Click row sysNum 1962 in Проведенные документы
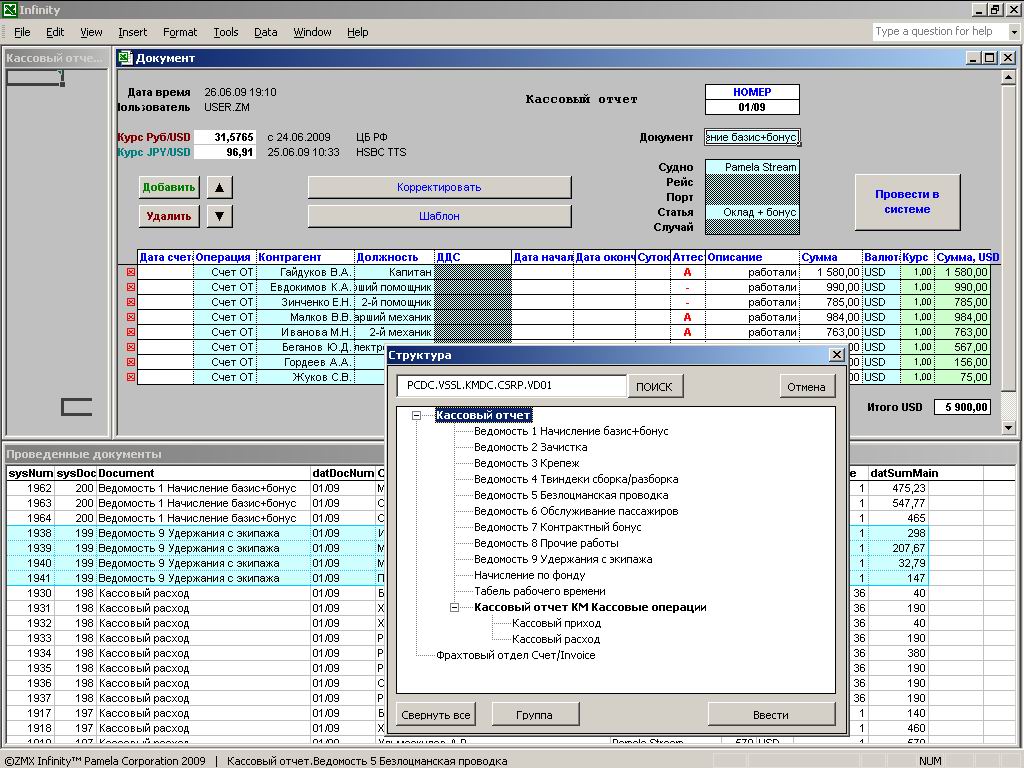 196,488
